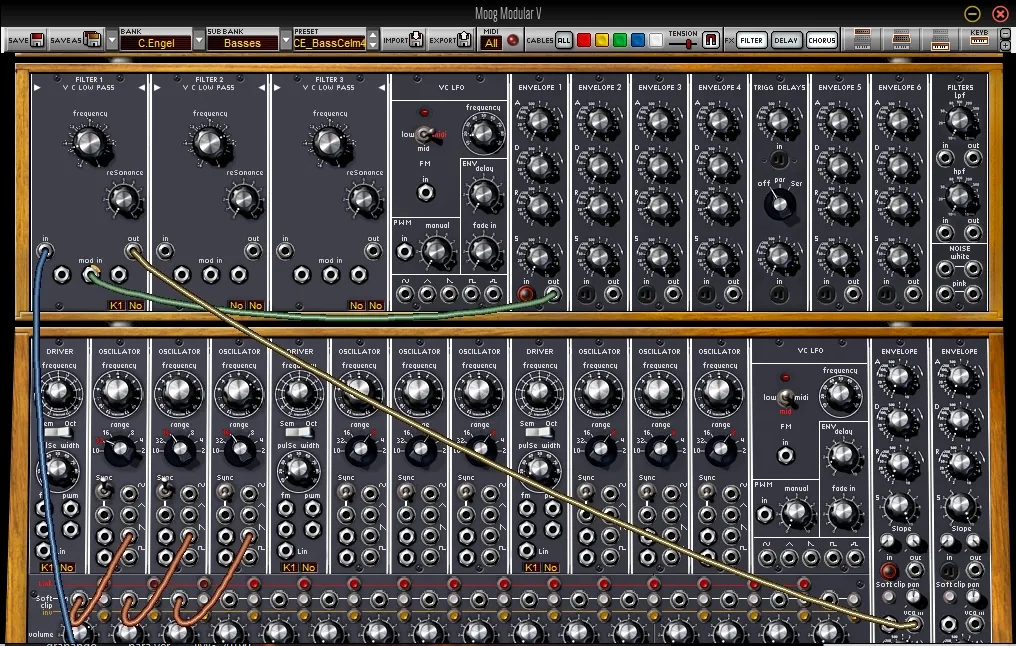This screenshot has height=646, width=1016.
Task: Click K1 button under Filter 1
Action: (x=117, y=305)
